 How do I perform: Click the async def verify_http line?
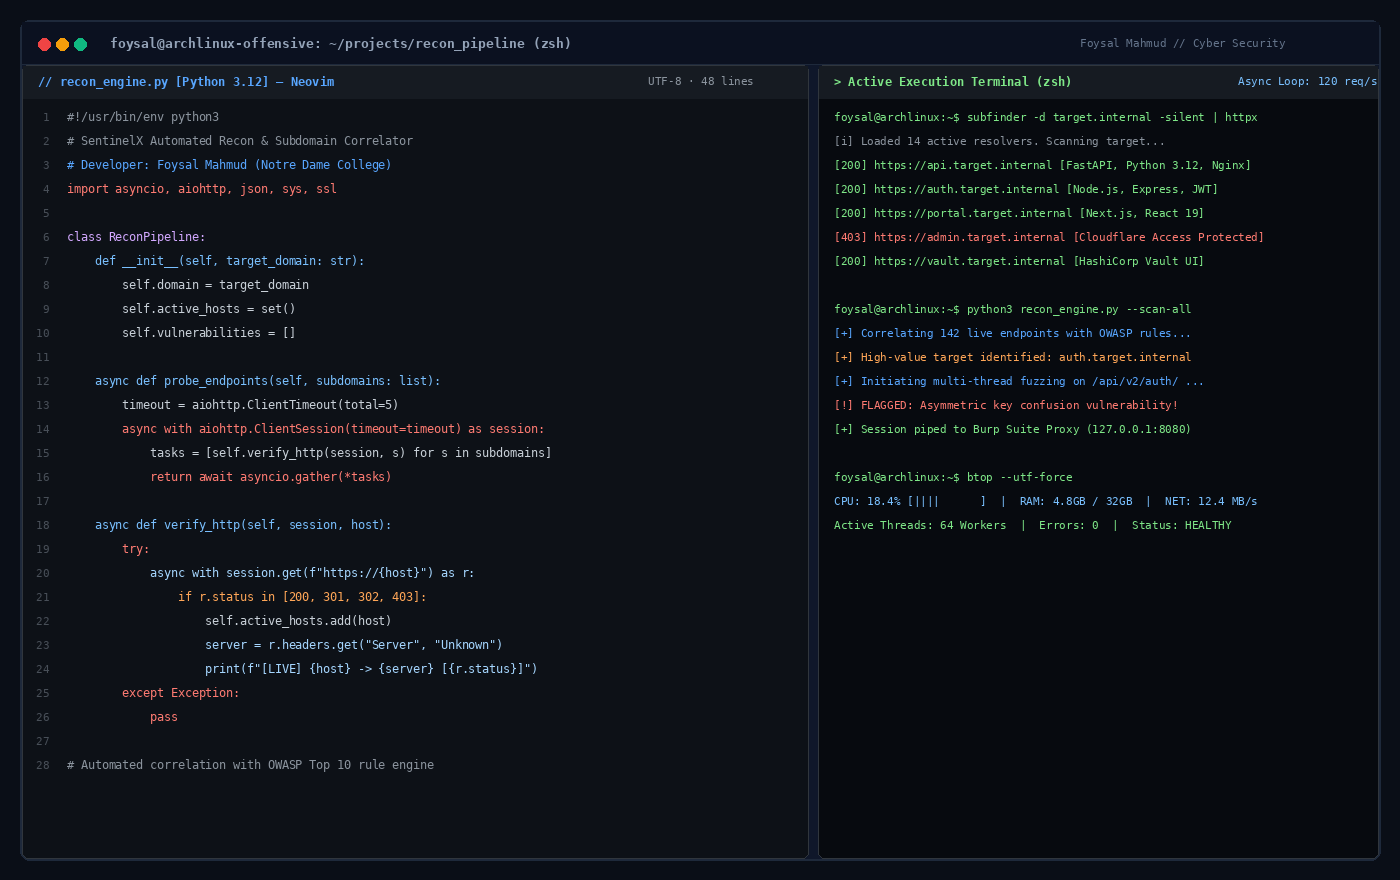point(243,525)
